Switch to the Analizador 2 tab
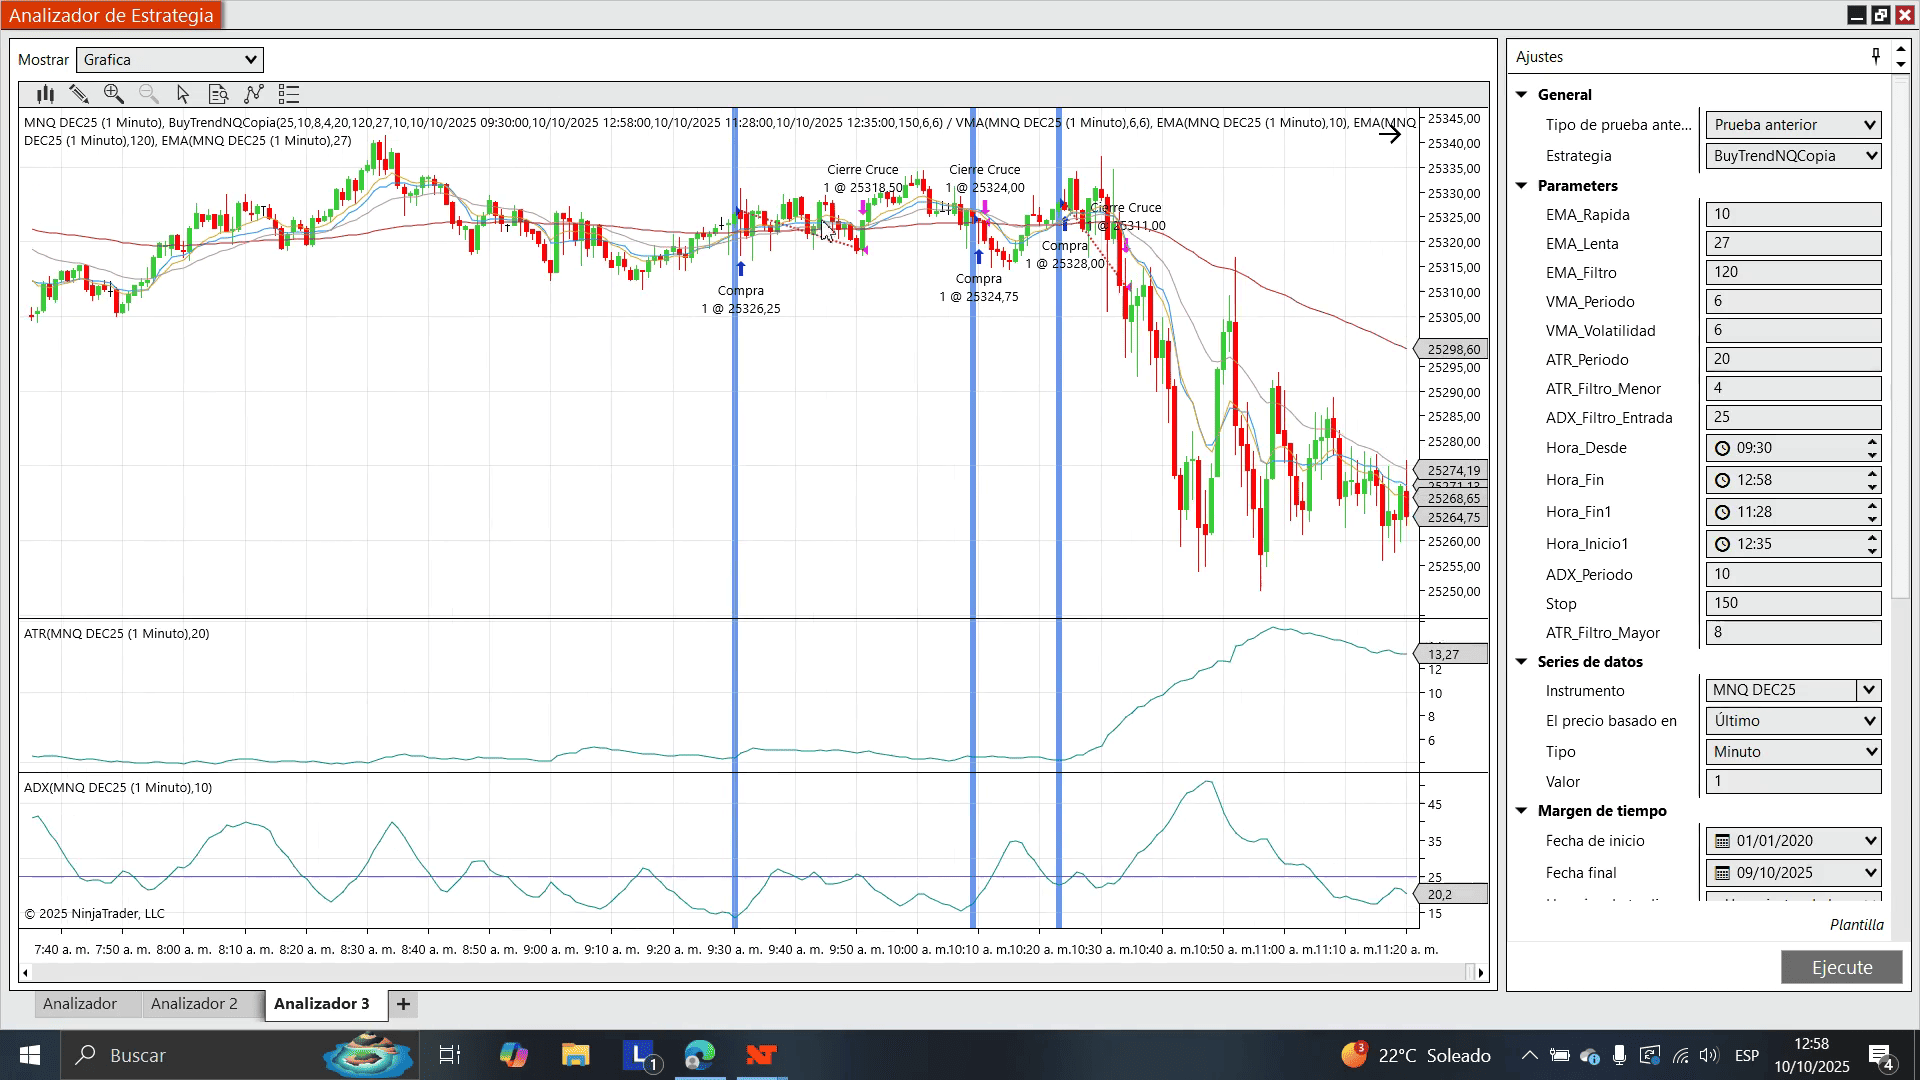 pos(194,1004)
